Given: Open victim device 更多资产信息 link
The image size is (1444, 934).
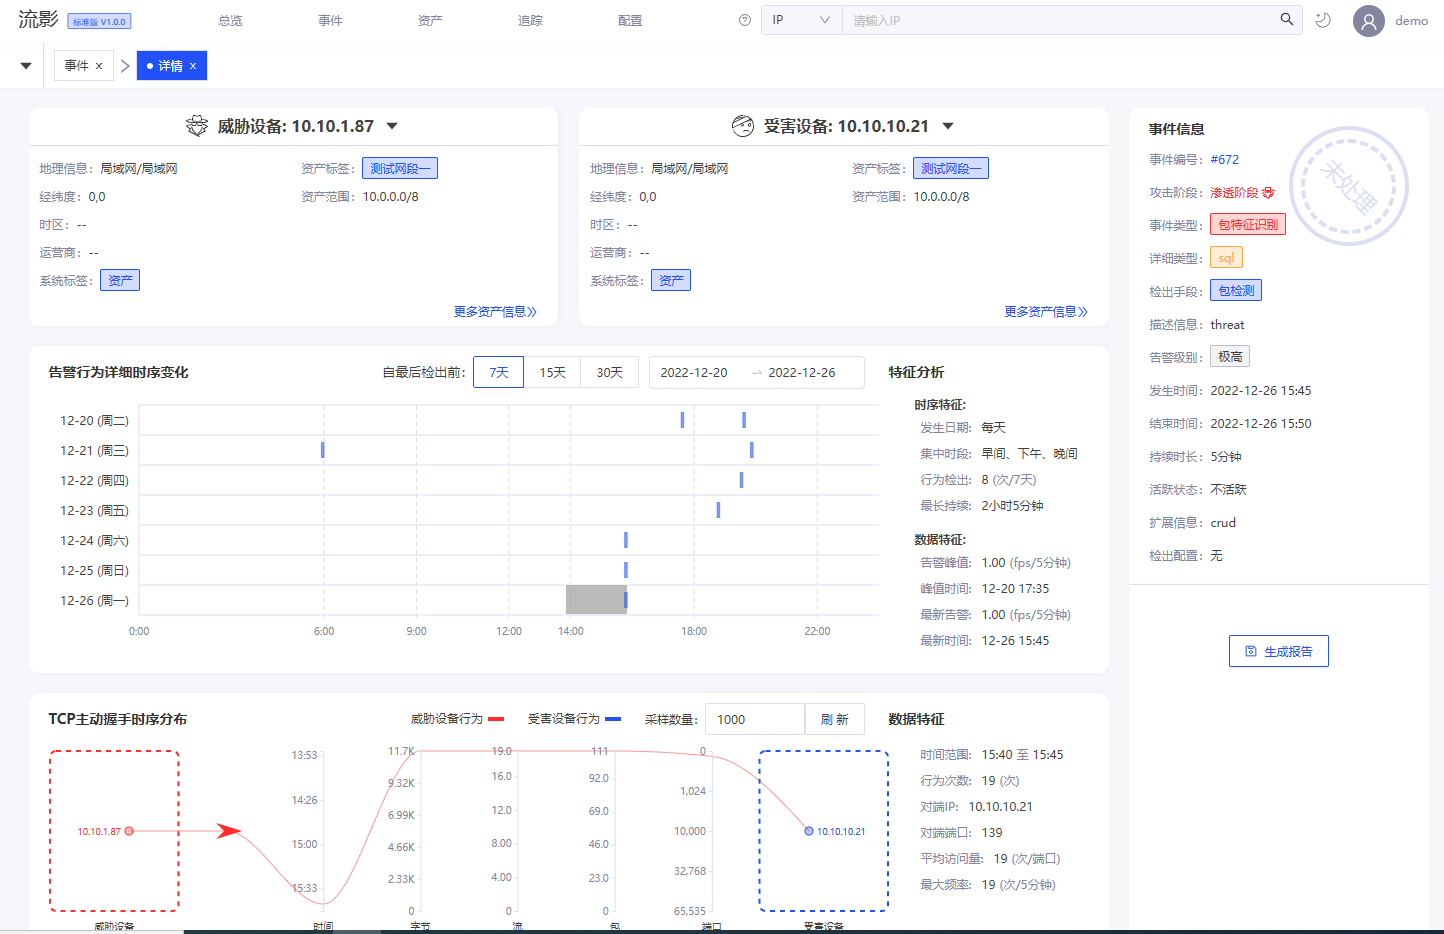Looking at the screenshot, I should tap(1046, 312).
